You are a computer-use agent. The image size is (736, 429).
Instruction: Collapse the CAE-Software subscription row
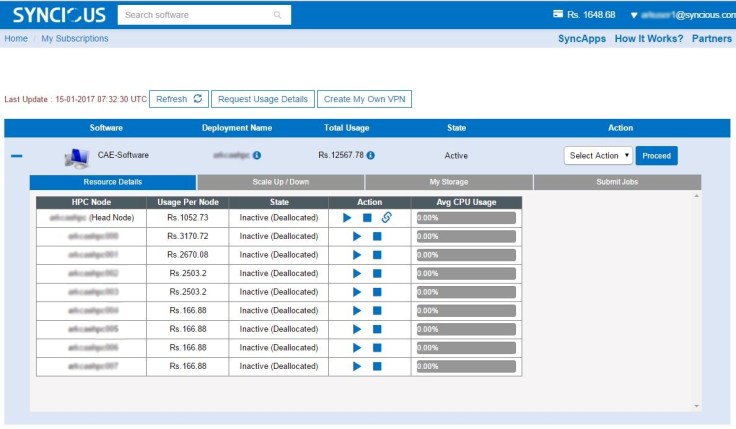tap(16, 156)
